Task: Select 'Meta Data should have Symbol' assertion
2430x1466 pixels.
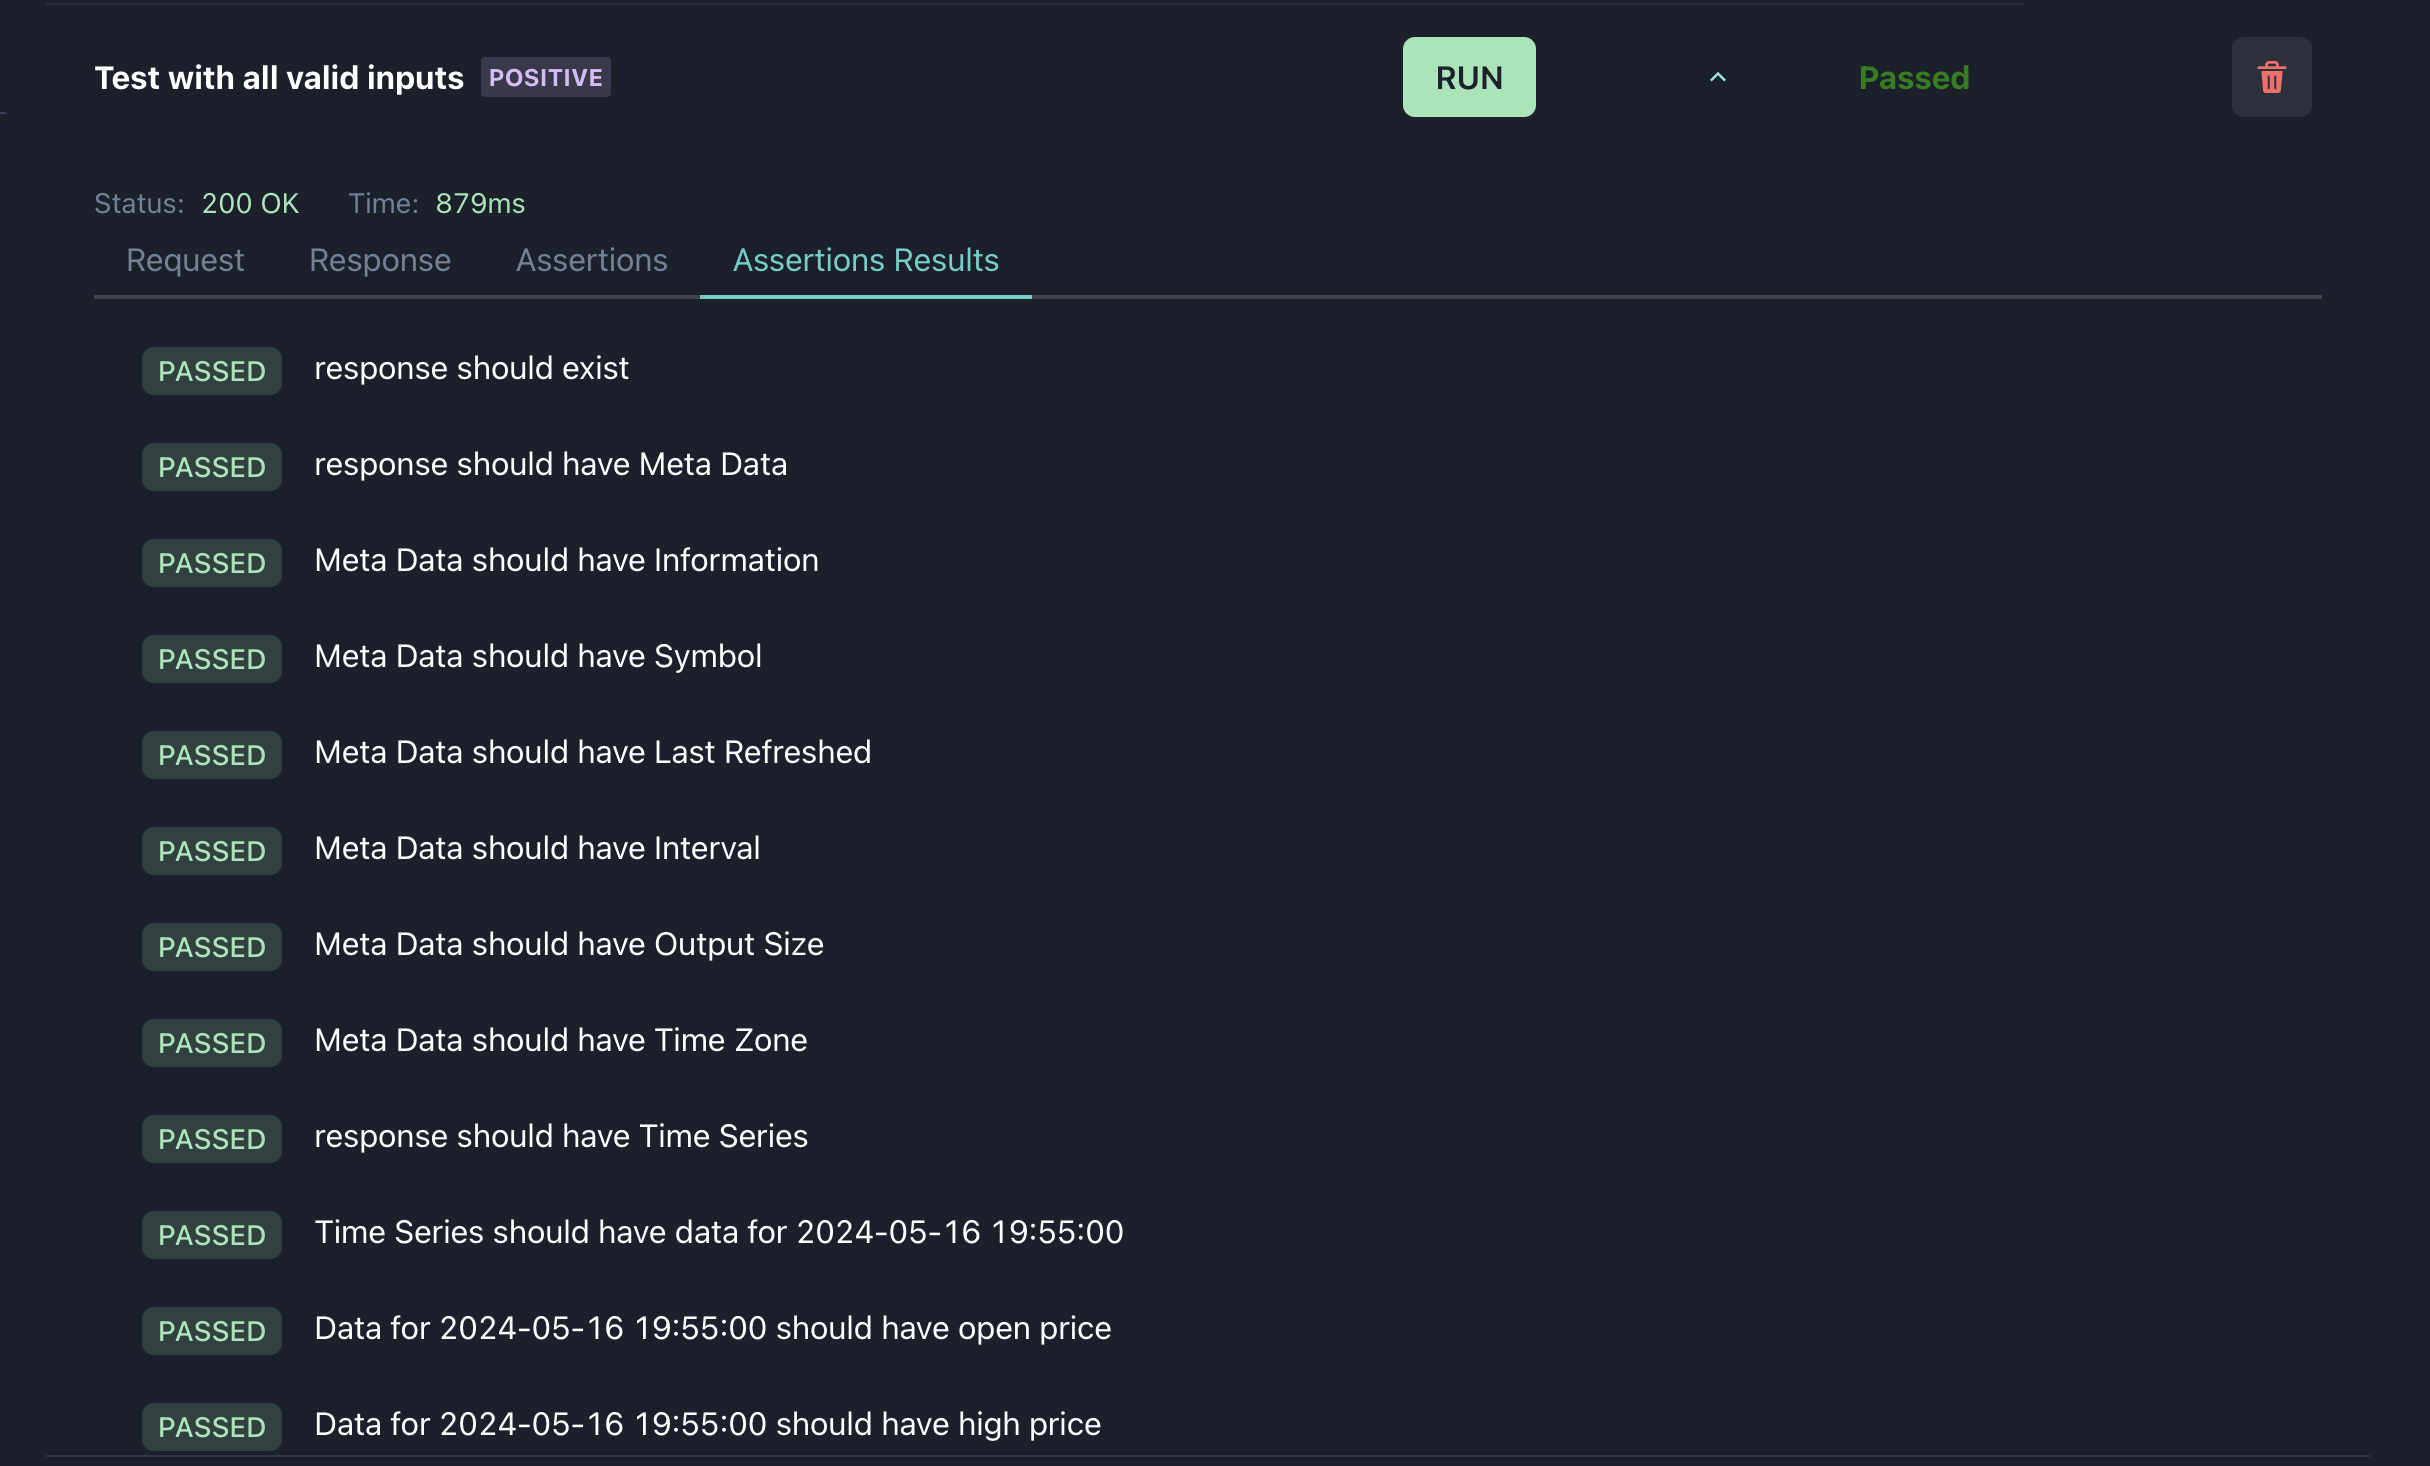Action: point(538,656)
